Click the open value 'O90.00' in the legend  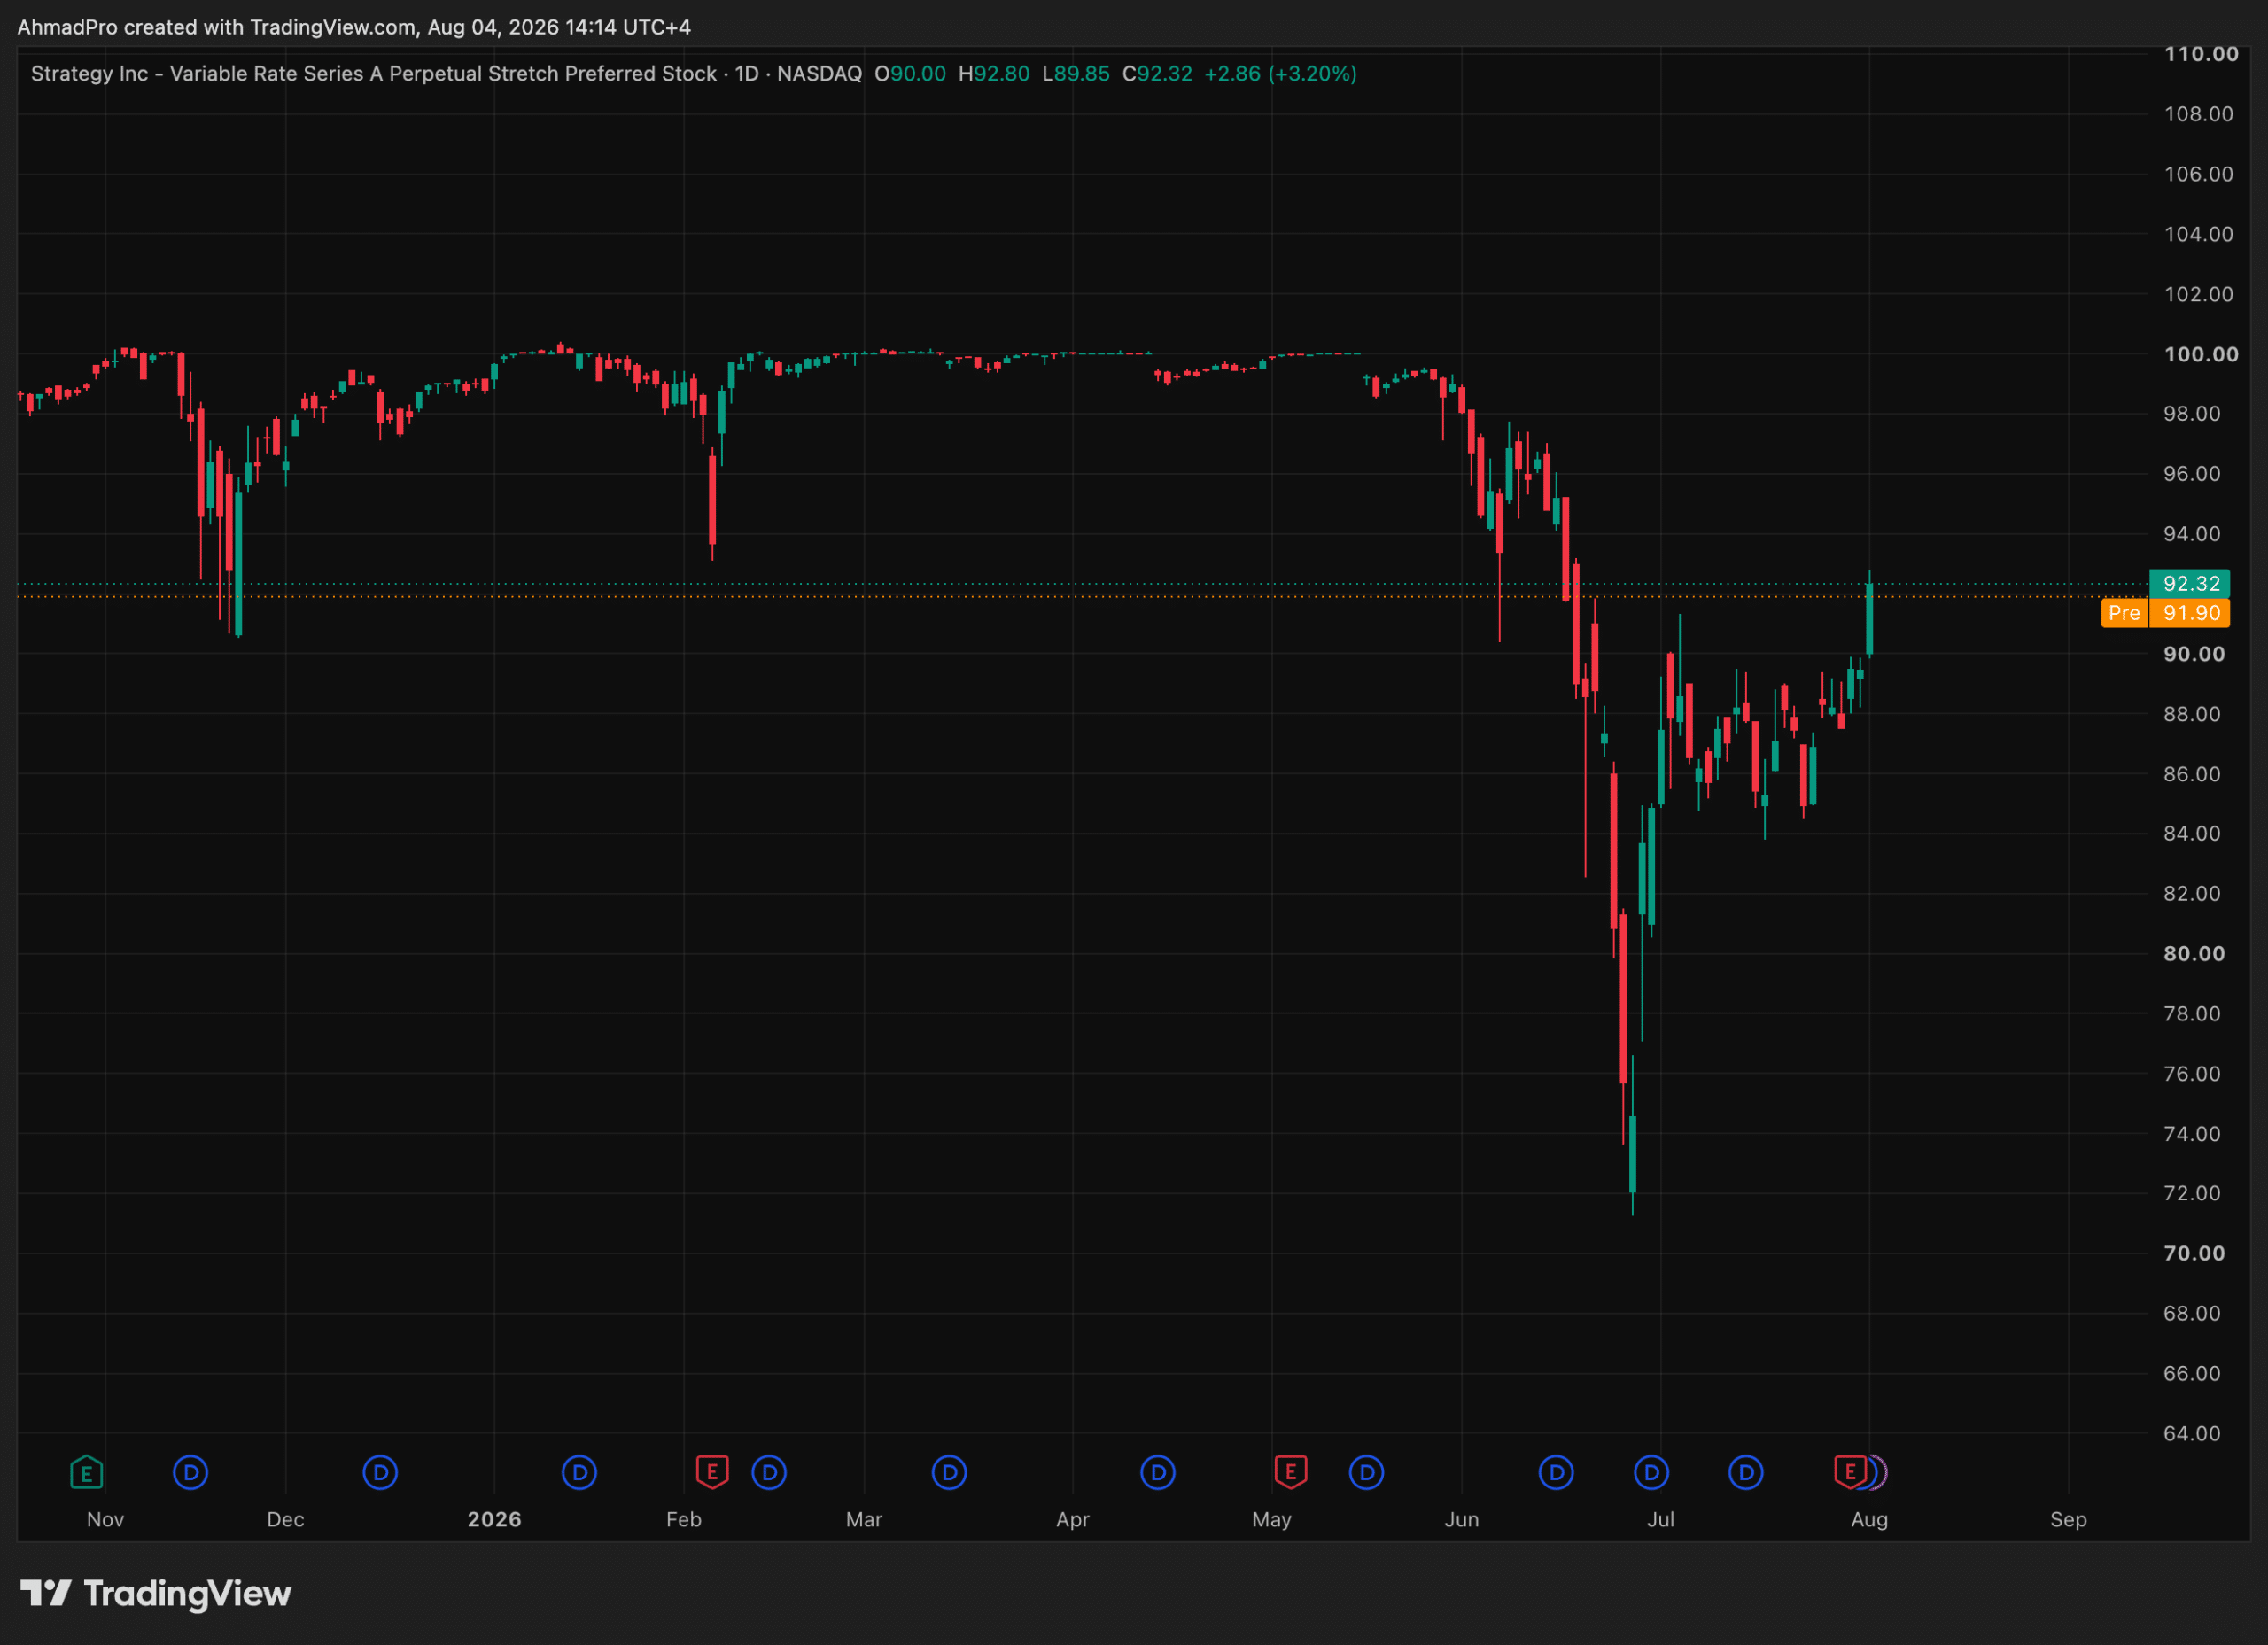[910, 74]
